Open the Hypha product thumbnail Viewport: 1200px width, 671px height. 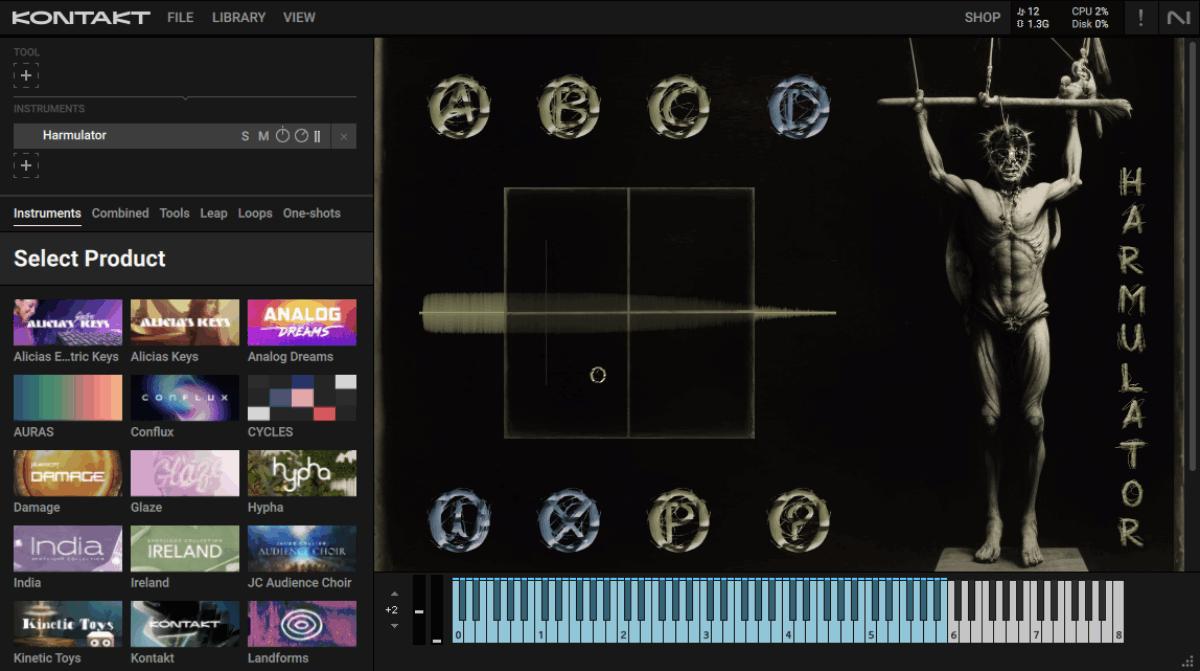[x=302, y=473]
